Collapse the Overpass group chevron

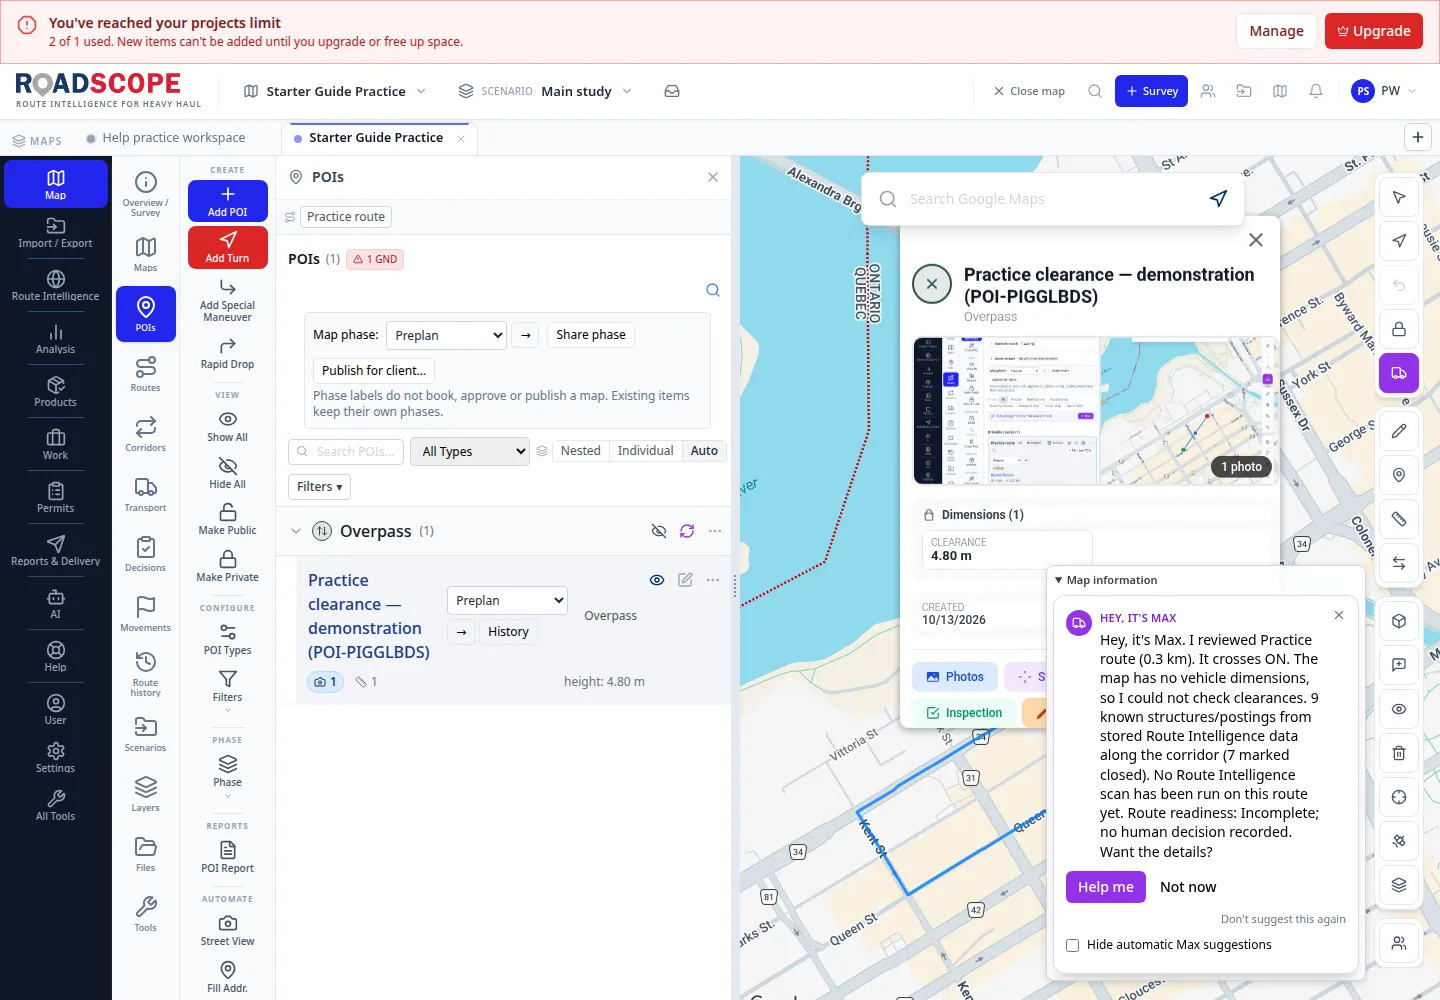click(296, 531)
